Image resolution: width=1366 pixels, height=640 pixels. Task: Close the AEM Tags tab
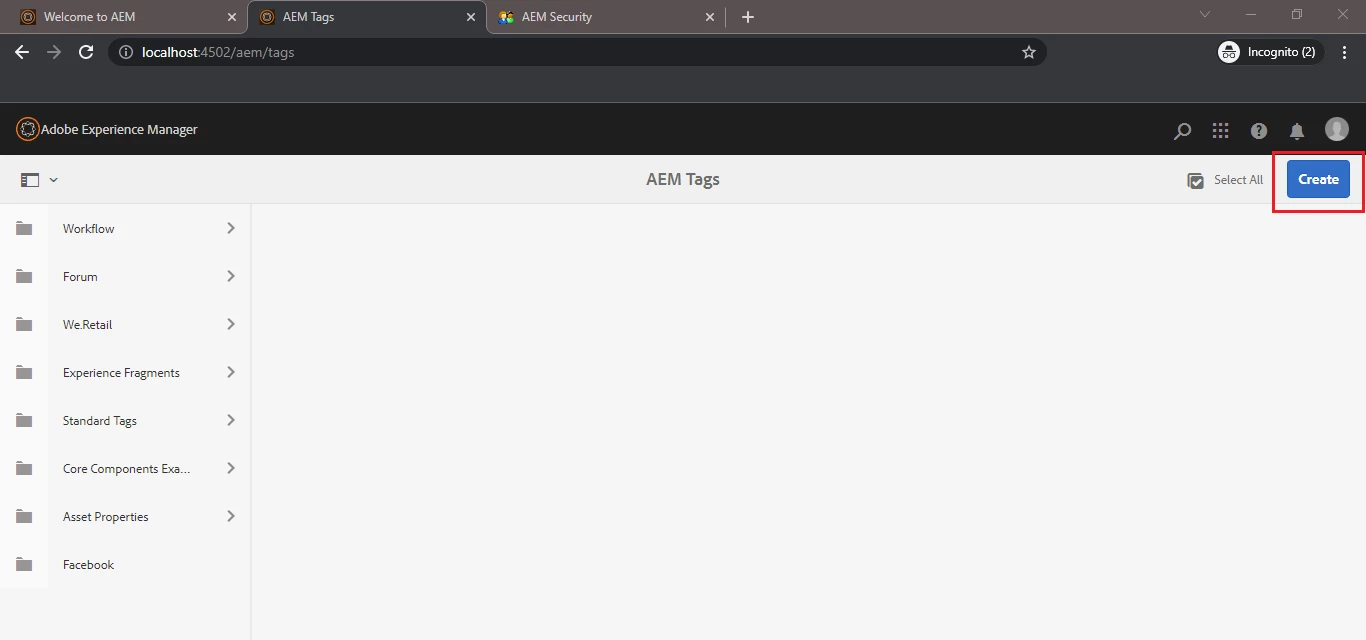(x=471, y=17)
